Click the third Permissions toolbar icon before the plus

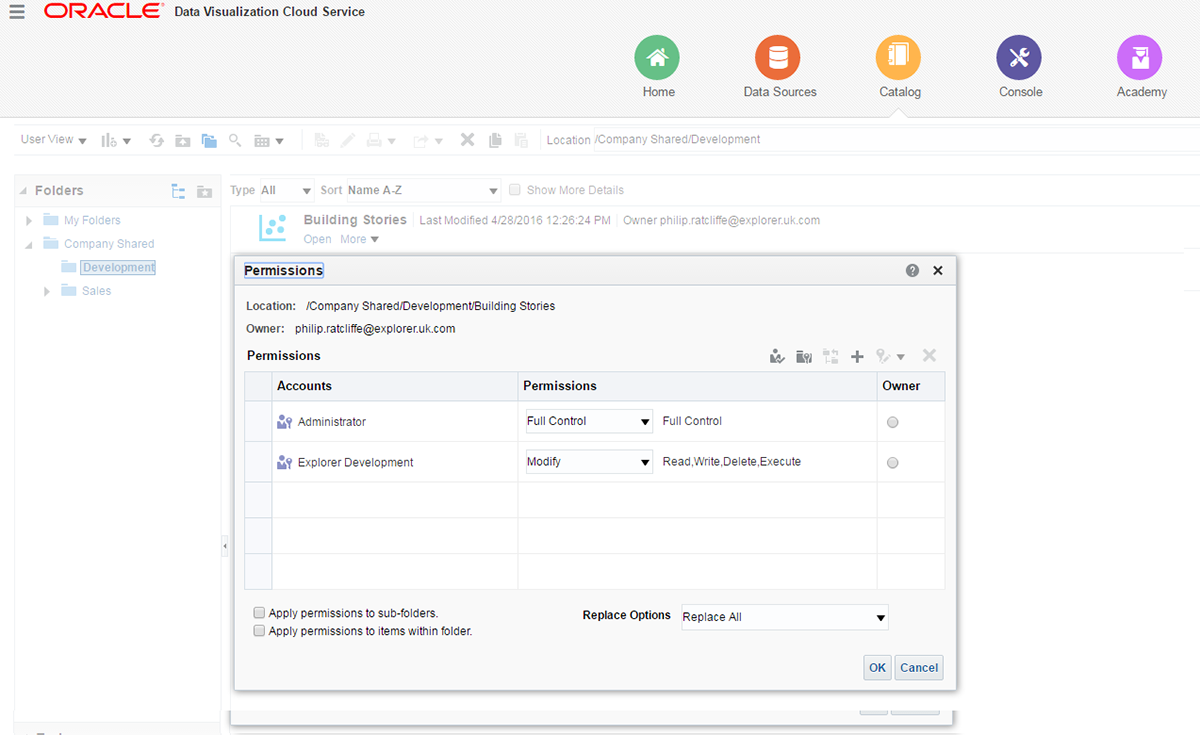tap(830, 356)
